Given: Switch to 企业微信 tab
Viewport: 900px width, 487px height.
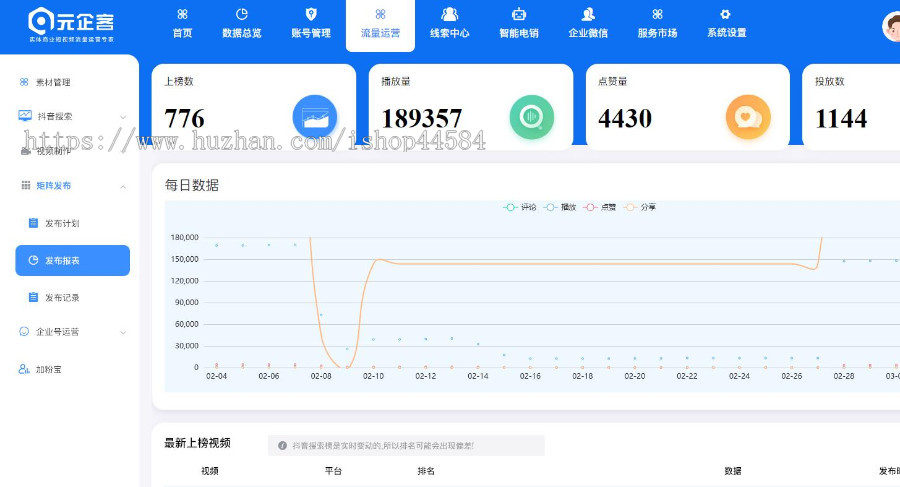Looking at the screenshot, I should point(588,24).
